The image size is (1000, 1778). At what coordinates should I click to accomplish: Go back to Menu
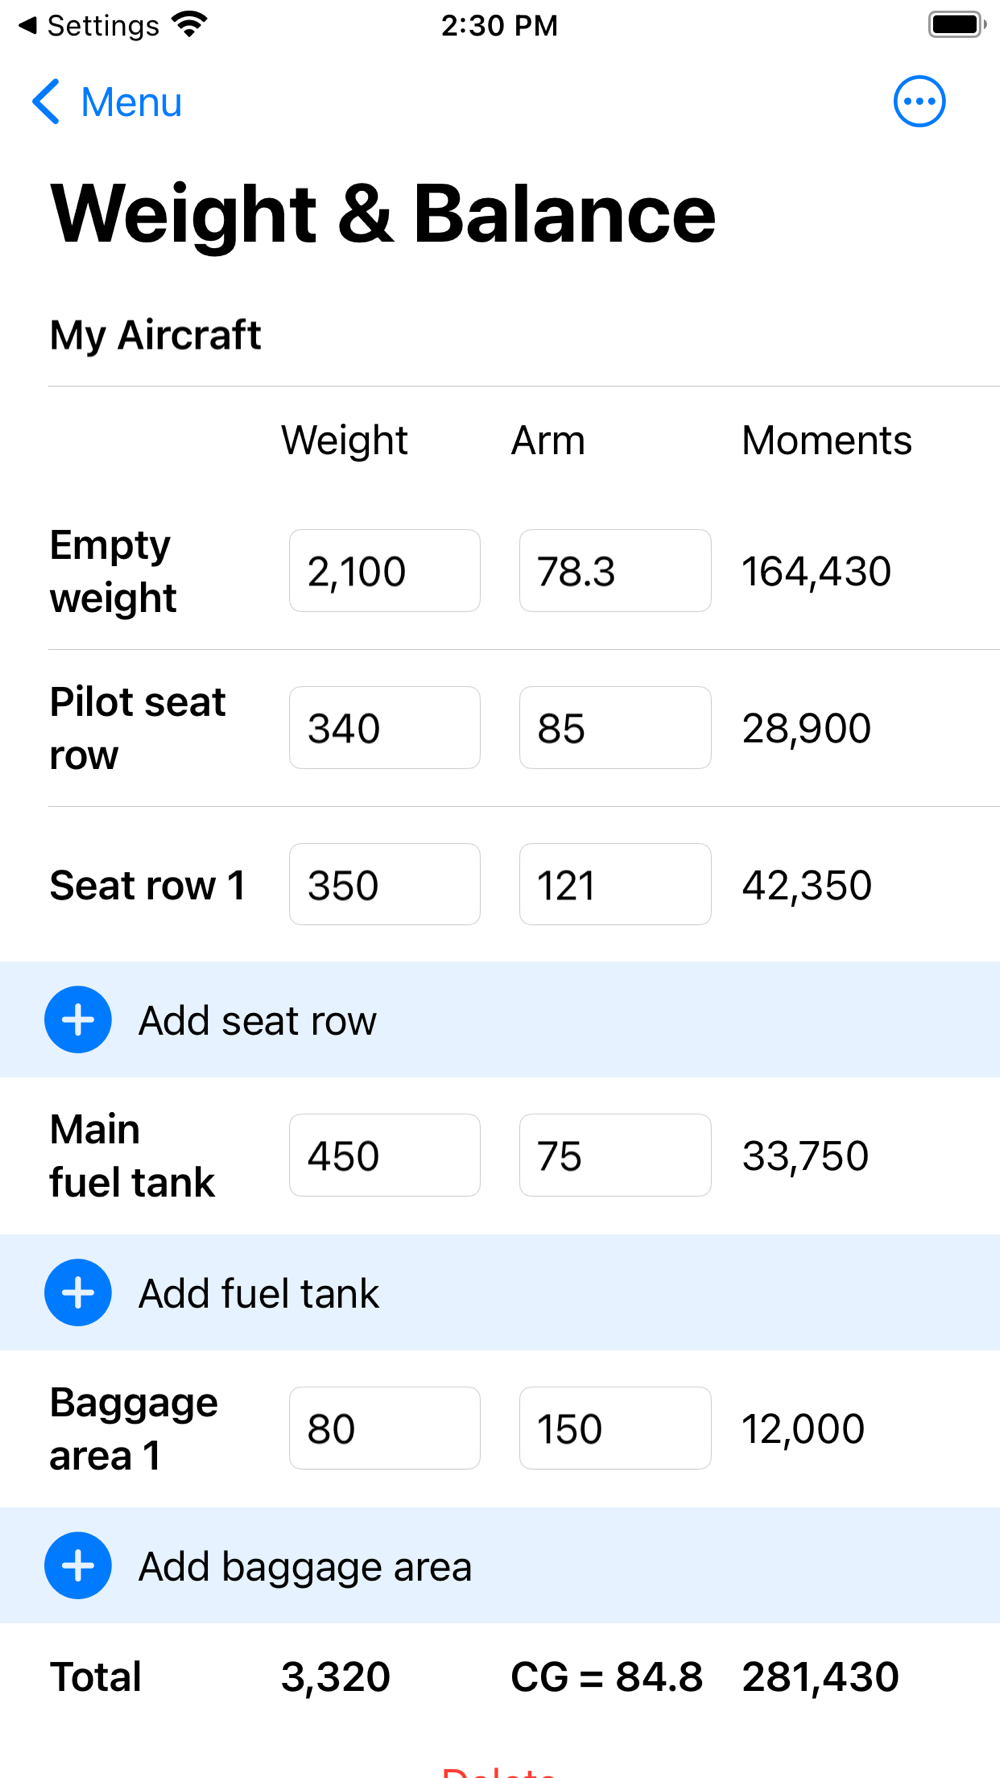click(x=107, y=102)
